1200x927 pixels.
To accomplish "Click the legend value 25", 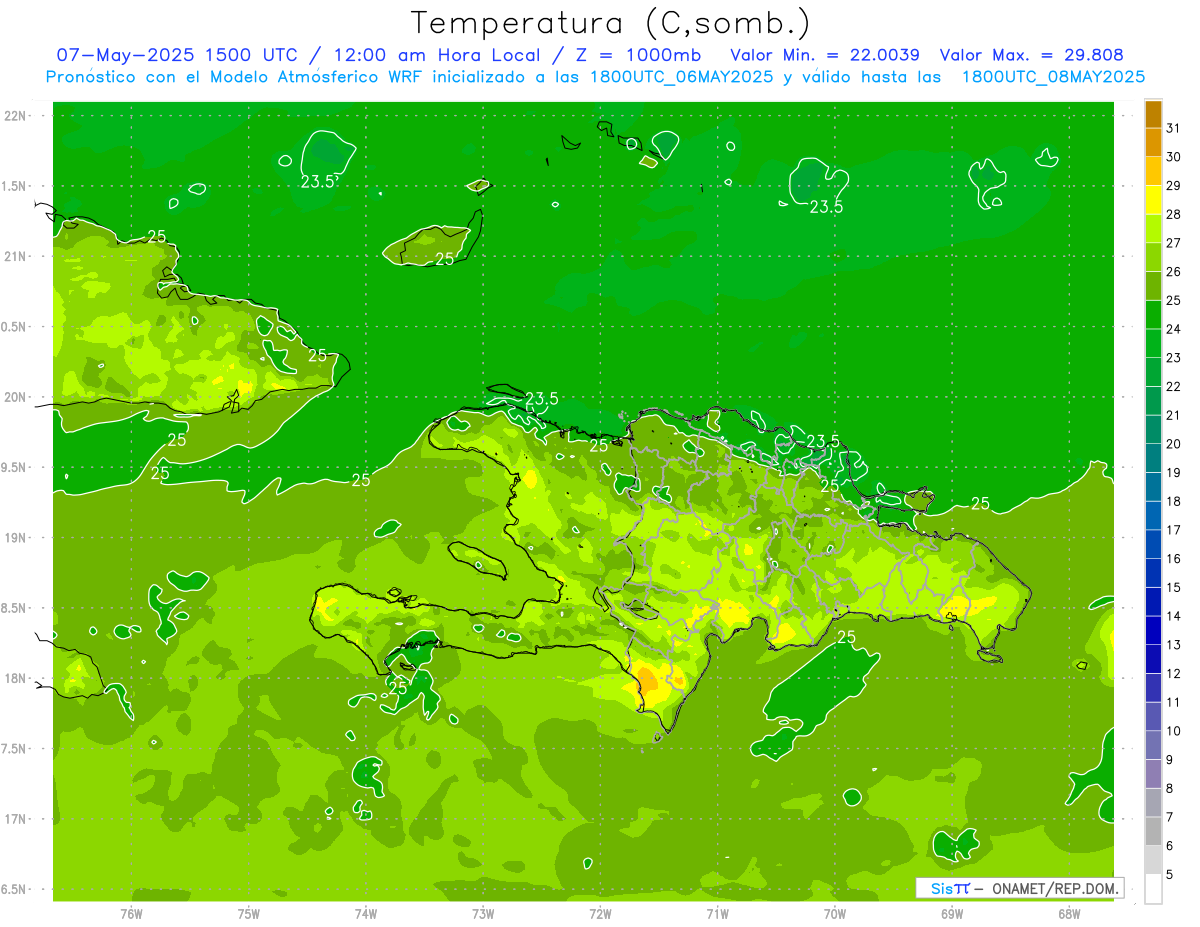I will tap(1174, 300).
